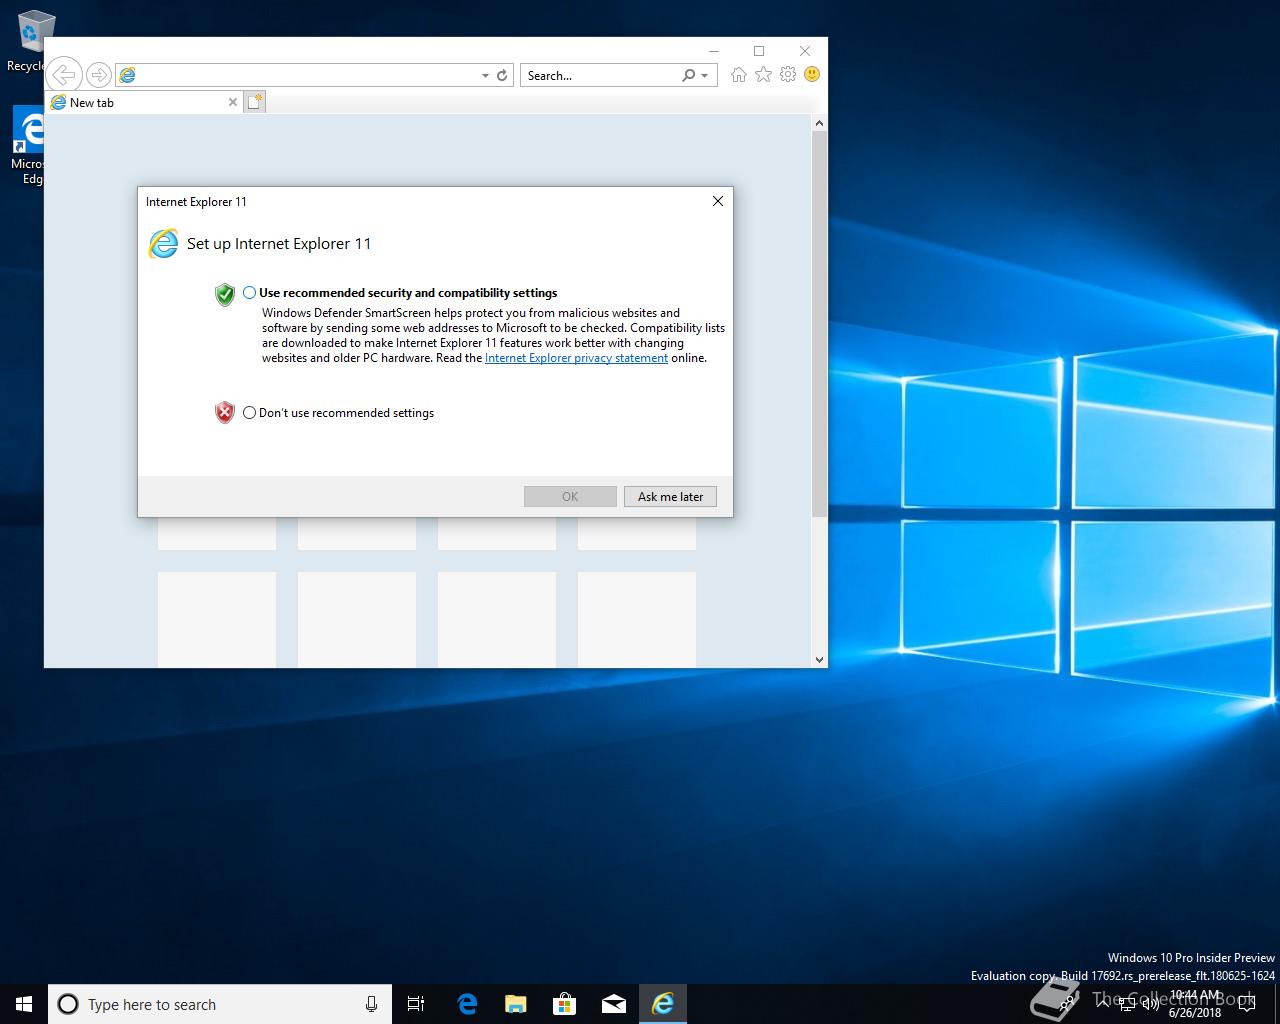Open the clock showing 6/26/2018
This screenshot has height=1024, width=1280.
pyautogui.click(x=1194, y=1004)
